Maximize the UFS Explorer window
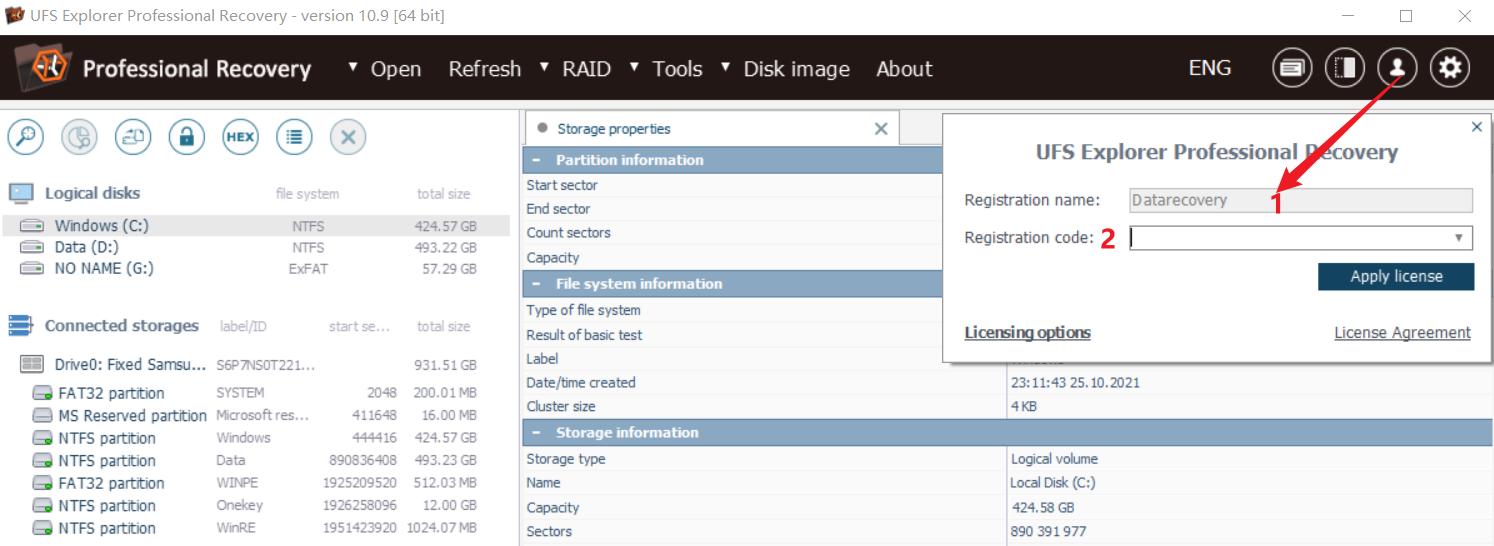The height and width of the screenshot is (546, 1494). 1406,16
